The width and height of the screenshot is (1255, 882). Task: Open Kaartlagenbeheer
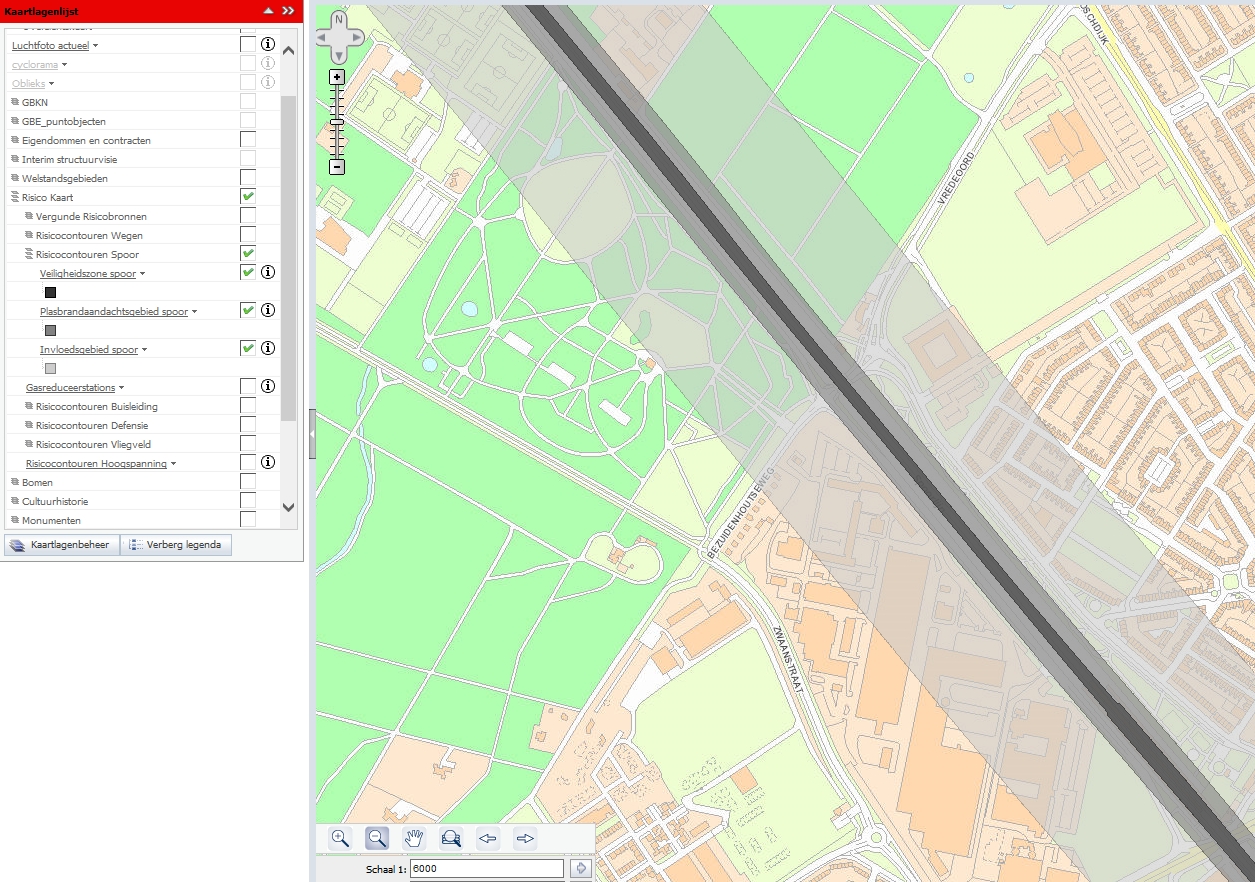(x=61, y=545)
